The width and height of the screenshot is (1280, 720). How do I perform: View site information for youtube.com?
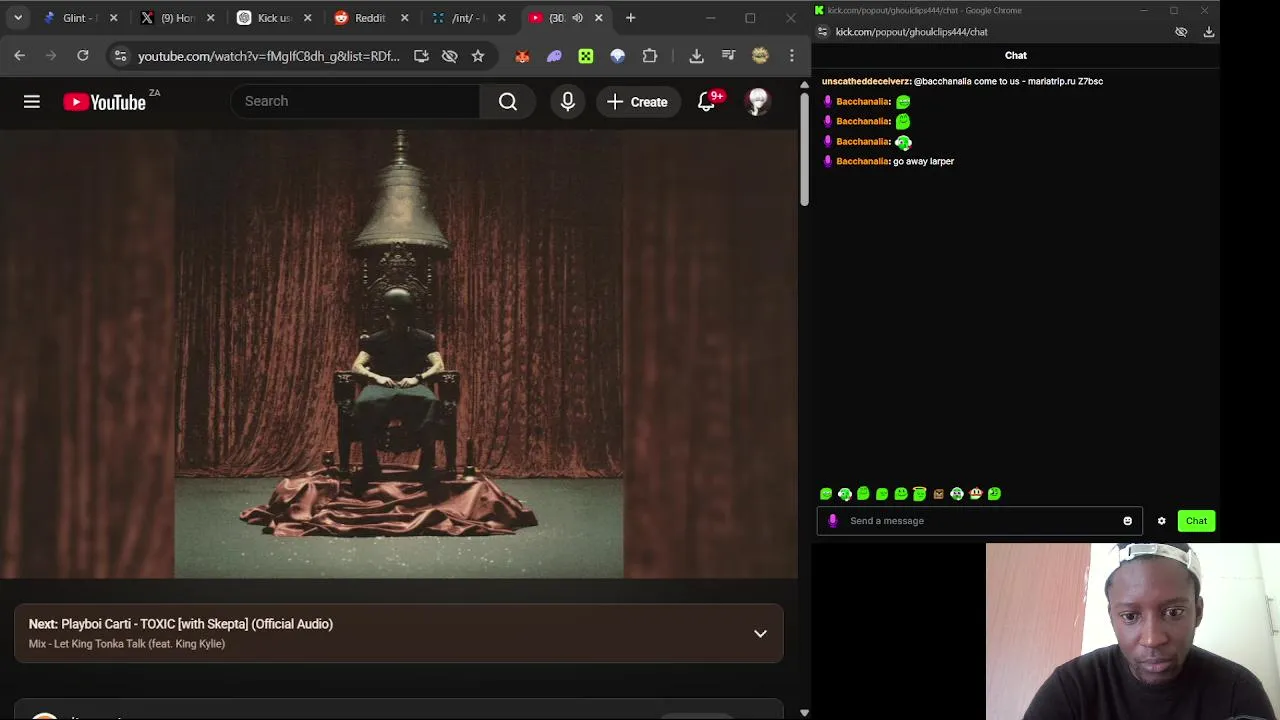pos(120,56)
